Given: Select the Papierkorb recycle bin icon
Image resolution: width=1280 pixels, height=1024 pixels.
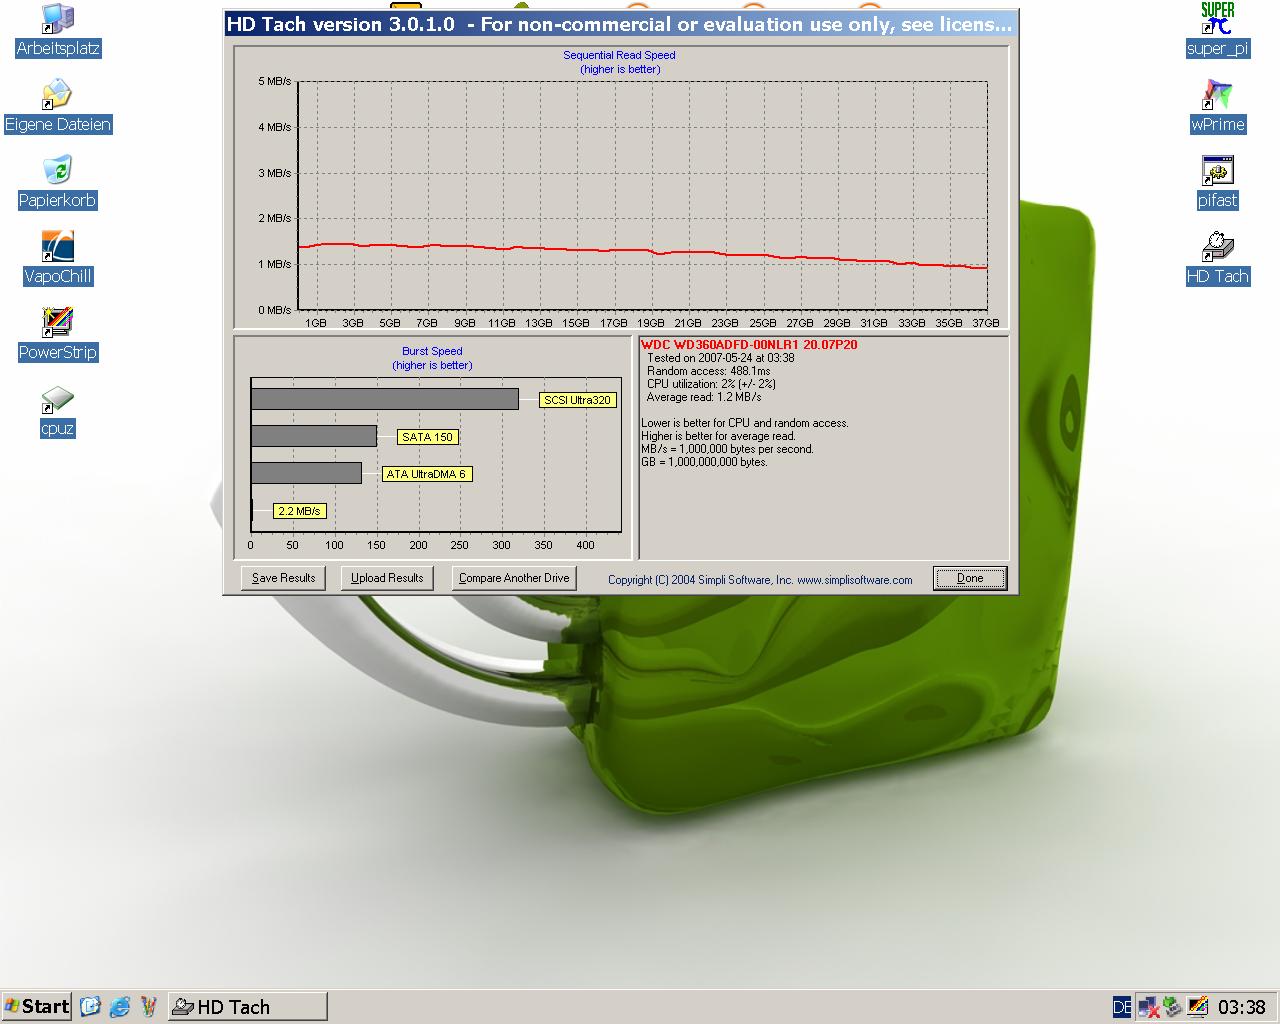Looking at the screenshot, I should tap(57, 171).
